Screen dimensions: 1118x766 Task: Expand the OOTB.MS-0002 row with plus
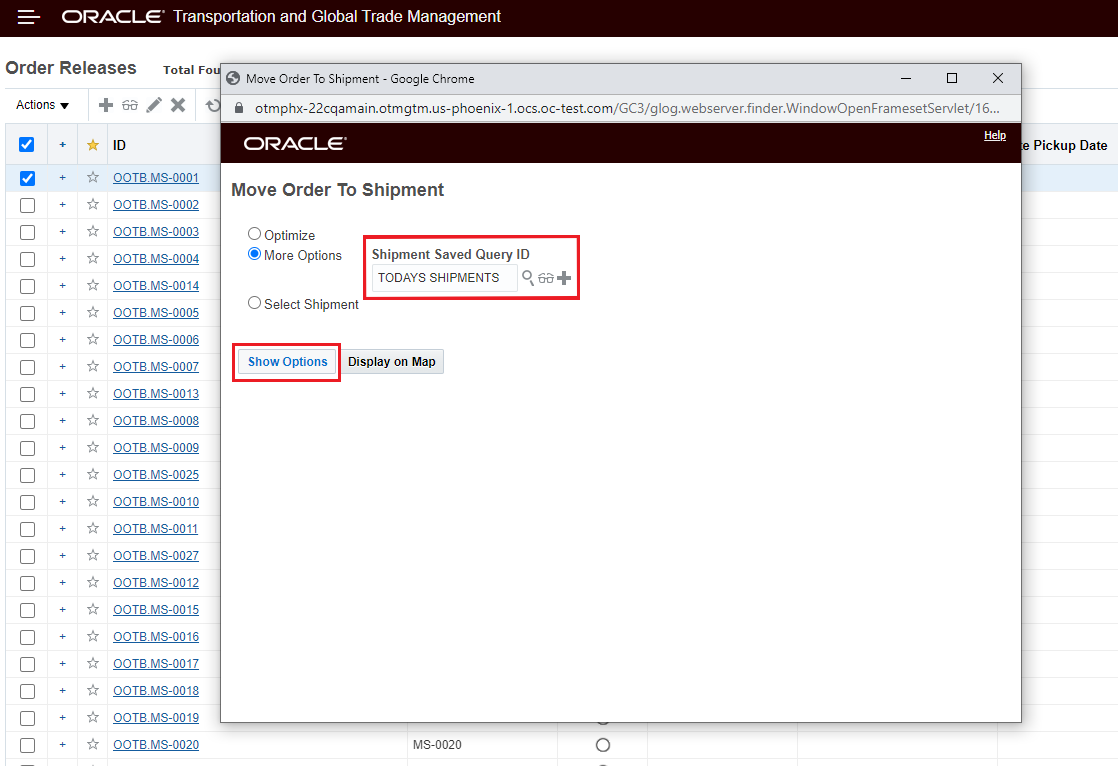63,205
